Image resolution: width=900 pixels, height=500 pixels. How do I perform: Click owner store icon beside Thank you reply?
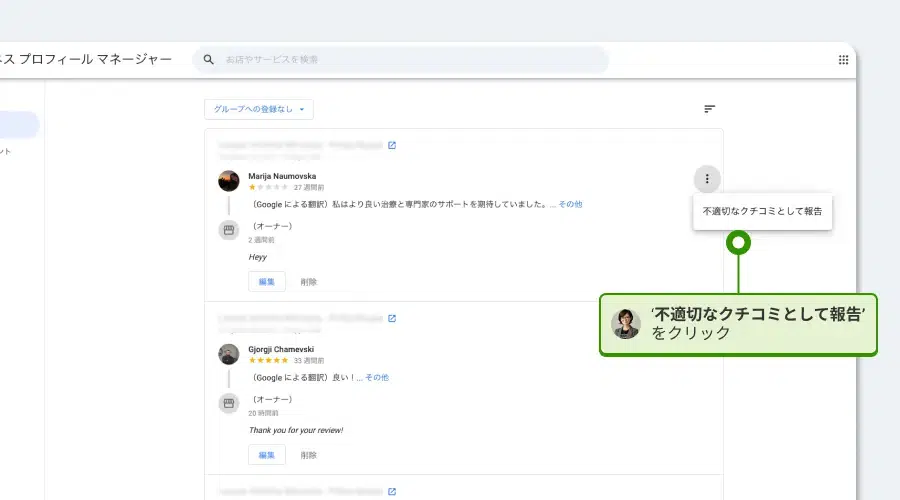pyautogui.click(x=228, y=404)
